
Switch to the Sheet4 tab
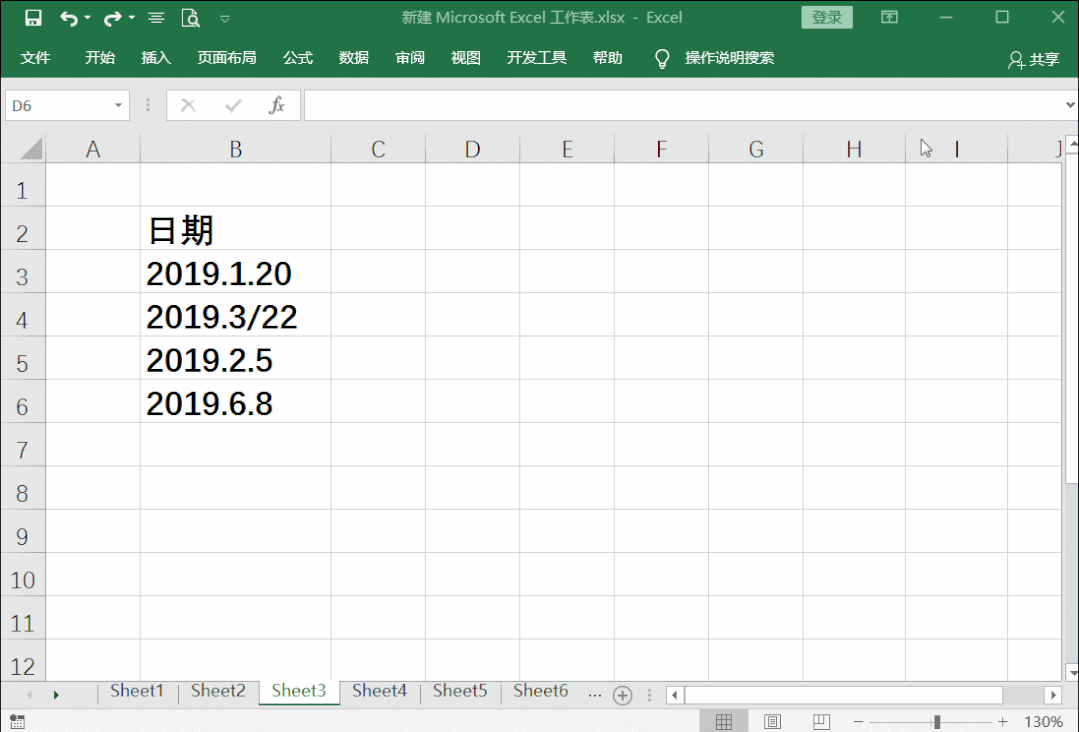click(x=379, y=691)
